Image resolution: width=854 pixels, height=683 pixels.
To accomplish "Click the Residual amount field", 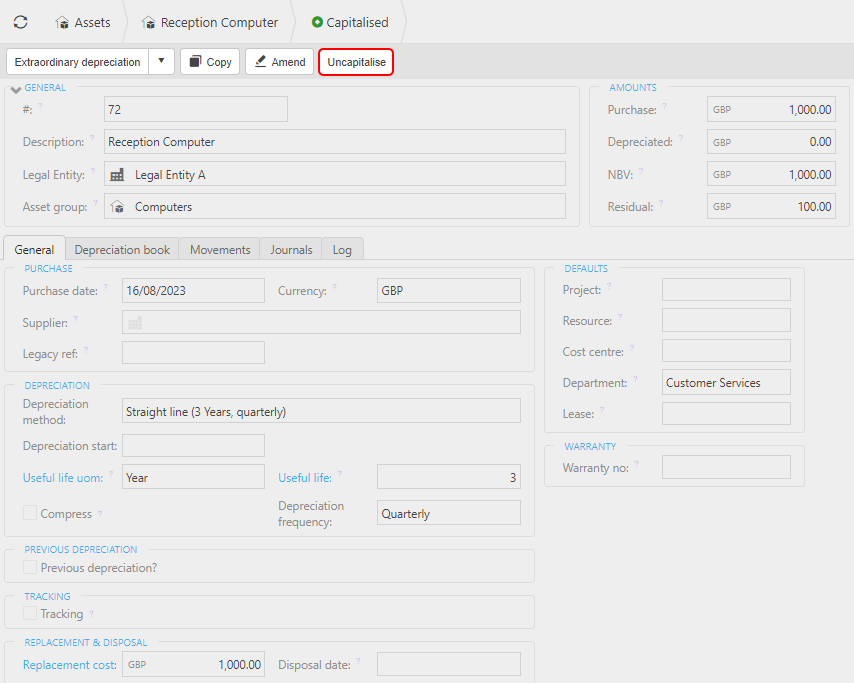I will coord(771,206).
